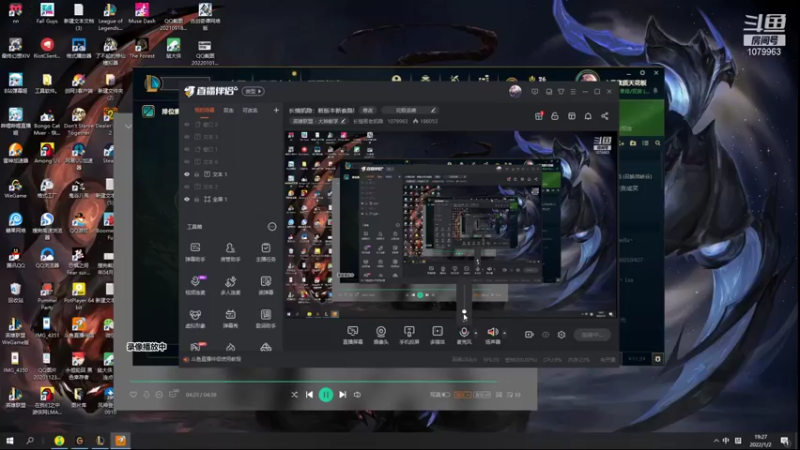Open the pill-shaped dropdown beside the app logo
This screenshot has height=450, width=800.
pyautogui.click(x=254, y=91)
